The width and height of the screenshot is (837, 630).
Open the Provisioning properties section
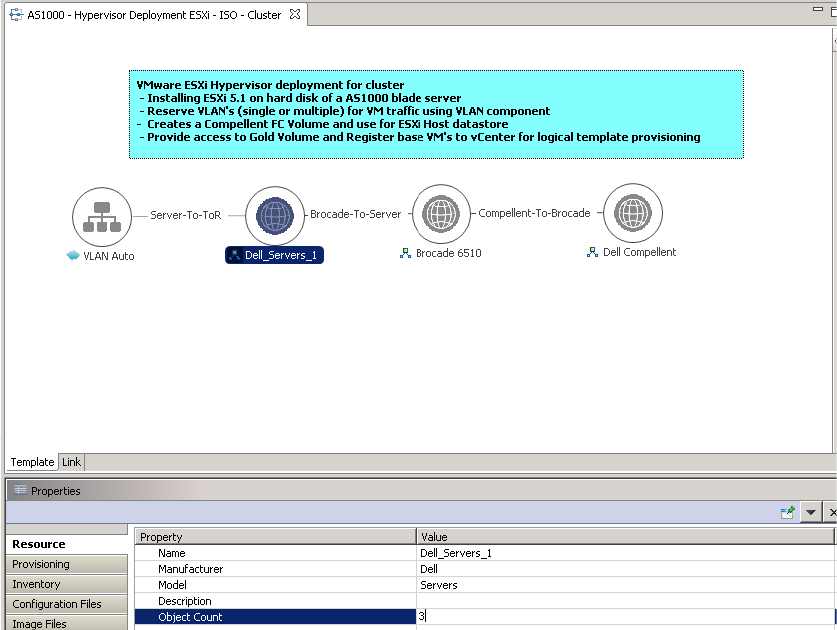coord(41,564)
